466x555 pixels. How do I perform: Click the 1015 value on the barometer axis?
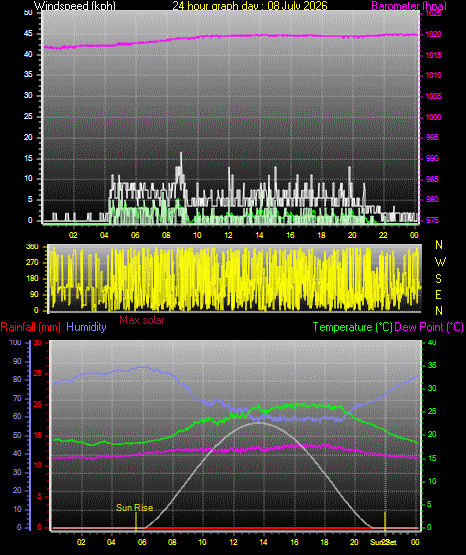433,55
